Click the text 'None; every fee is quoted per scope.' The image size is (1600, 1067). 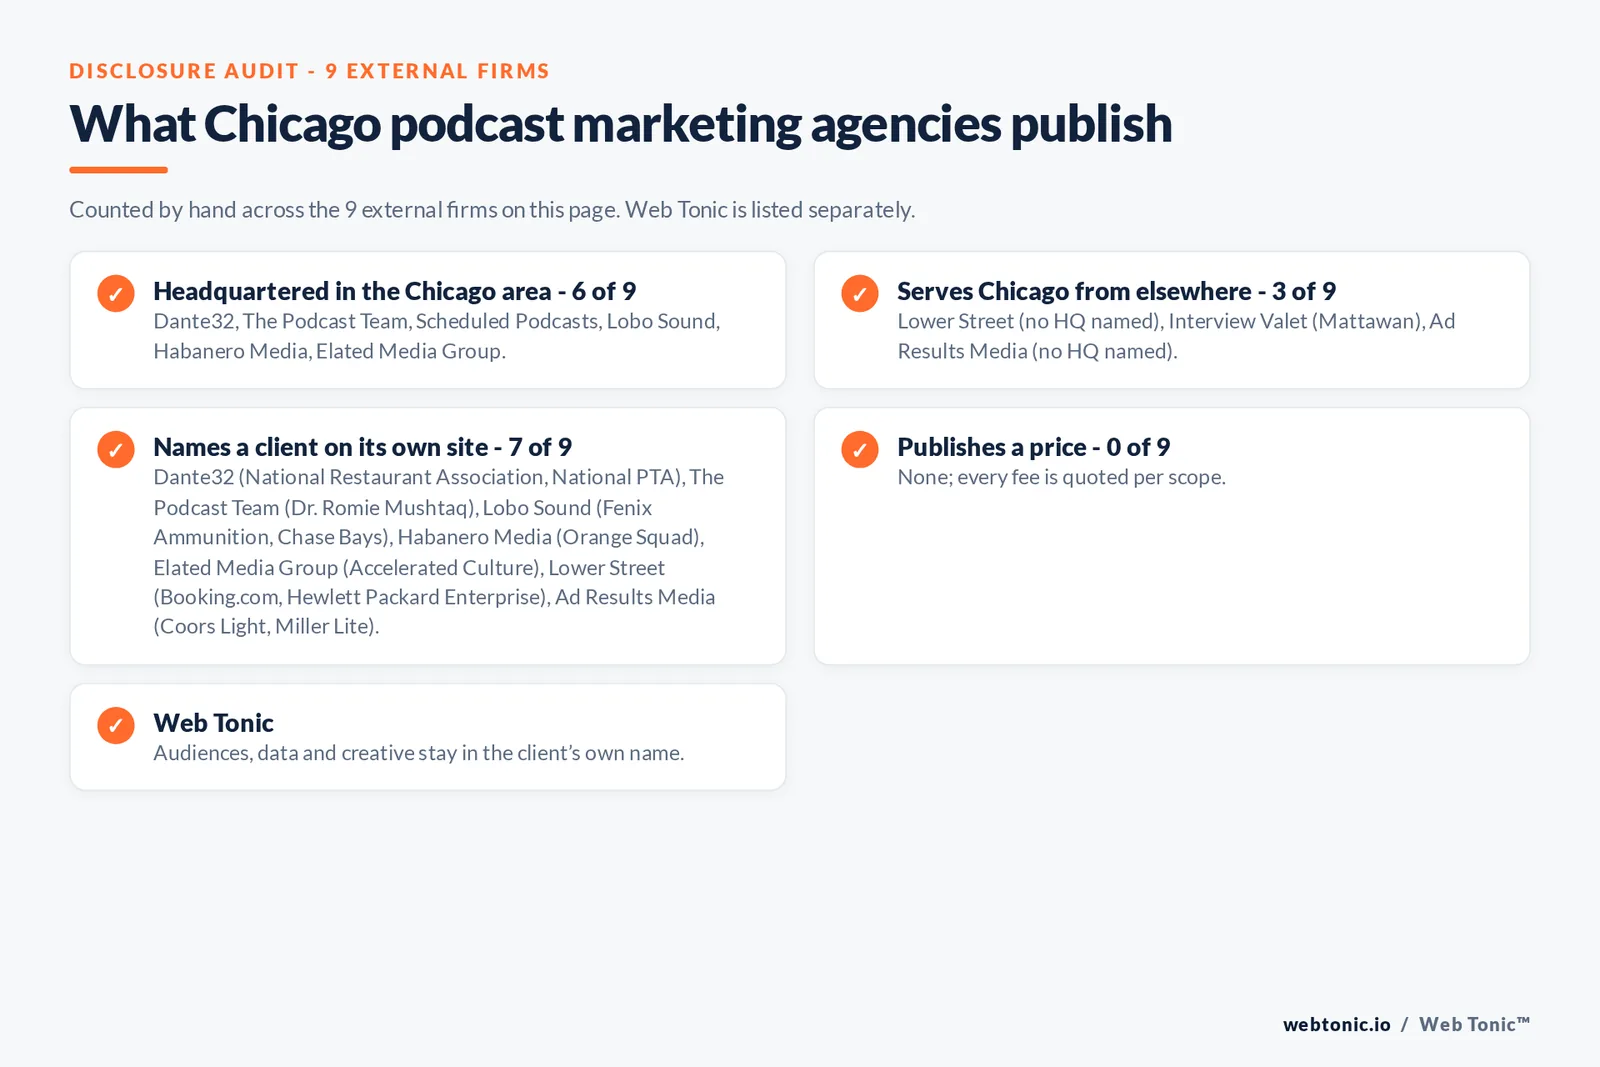coord(1061,477)
